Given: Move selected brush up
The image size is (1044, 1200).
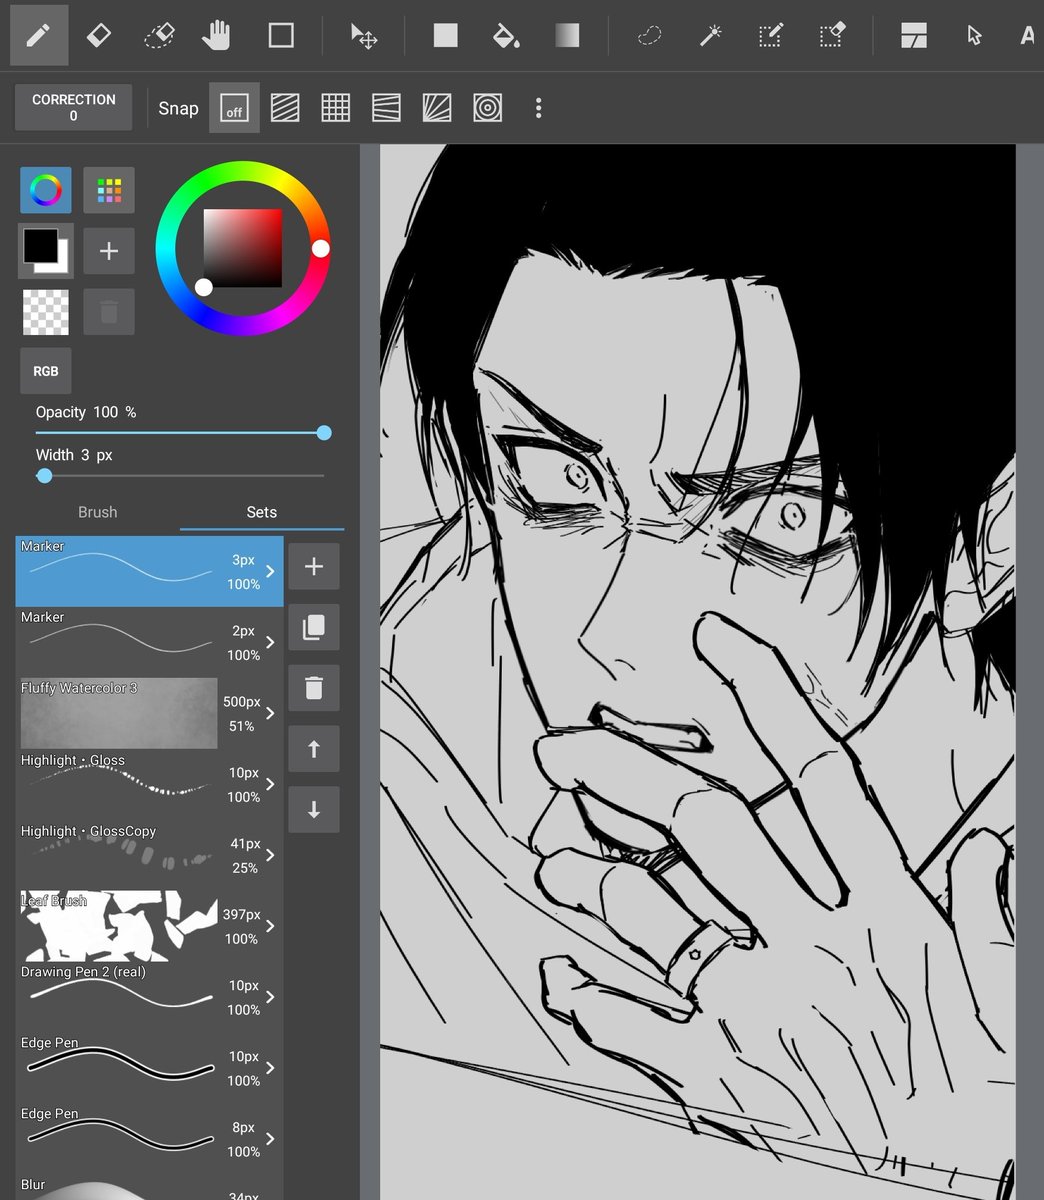Looking at the screenshot, I should coord(314,749).
